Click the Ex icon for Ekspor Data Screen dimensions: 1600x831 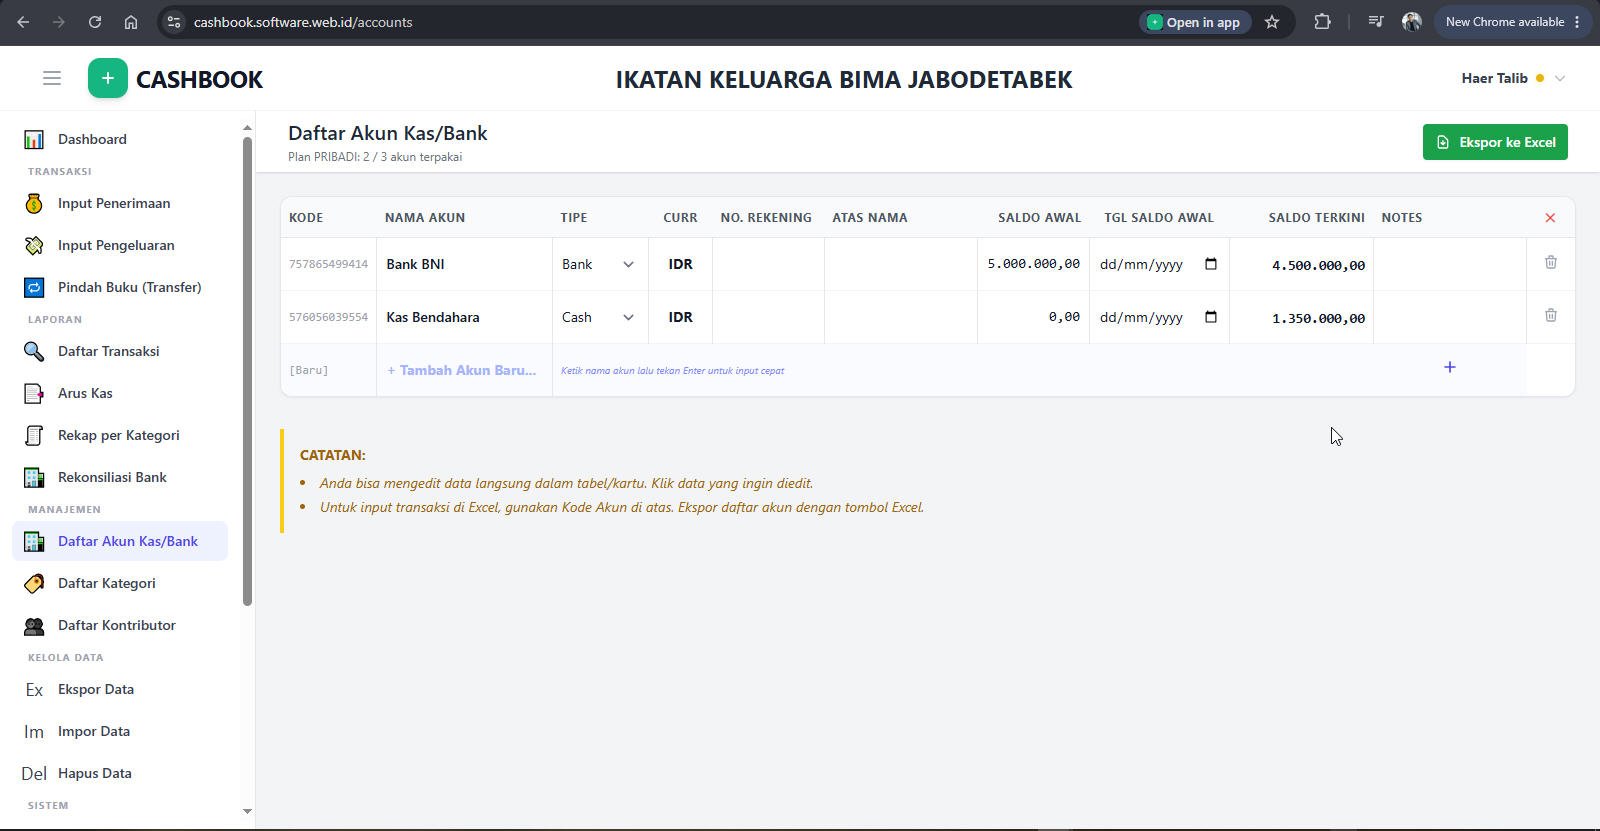click(x=34, y=689)
